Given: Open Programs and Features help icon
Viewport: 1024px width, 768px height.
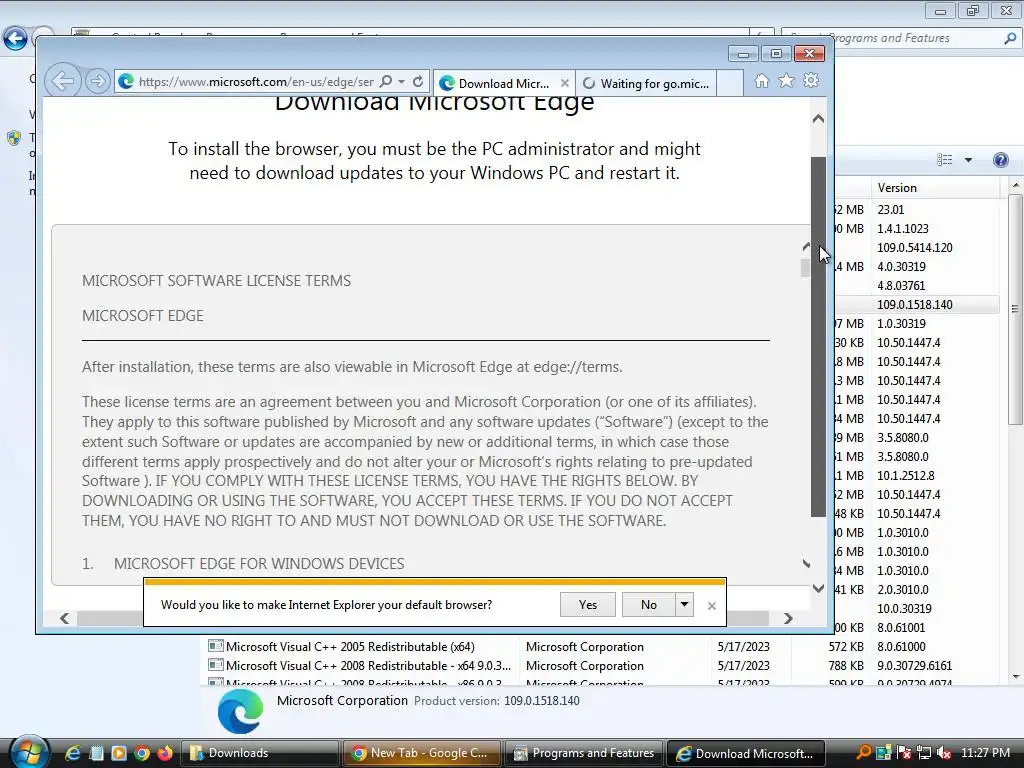Looking at the screenshot, I should 1000,160.
